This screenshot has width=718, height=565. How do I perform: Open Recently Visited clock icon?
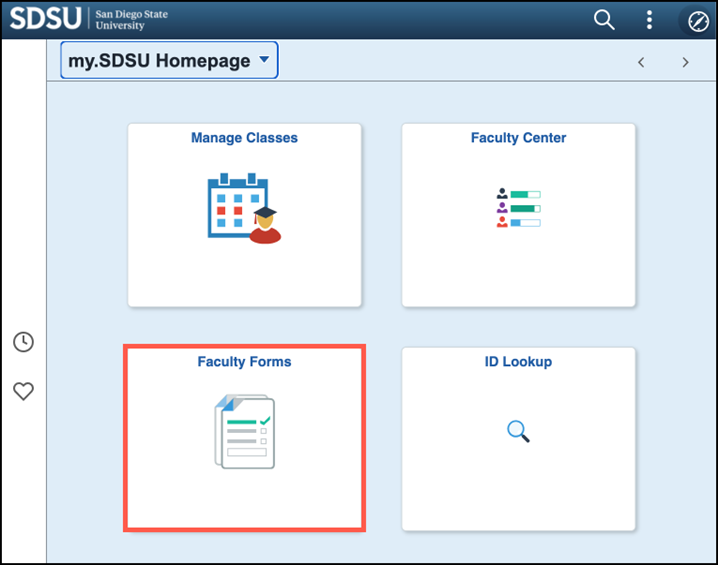point(23,342)
